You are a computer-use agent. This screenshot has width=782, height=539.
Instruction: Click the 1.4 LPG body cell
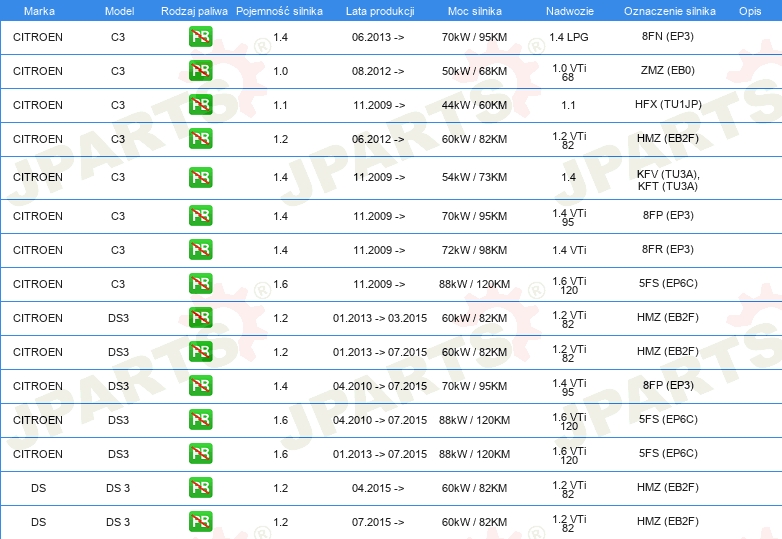569,37
